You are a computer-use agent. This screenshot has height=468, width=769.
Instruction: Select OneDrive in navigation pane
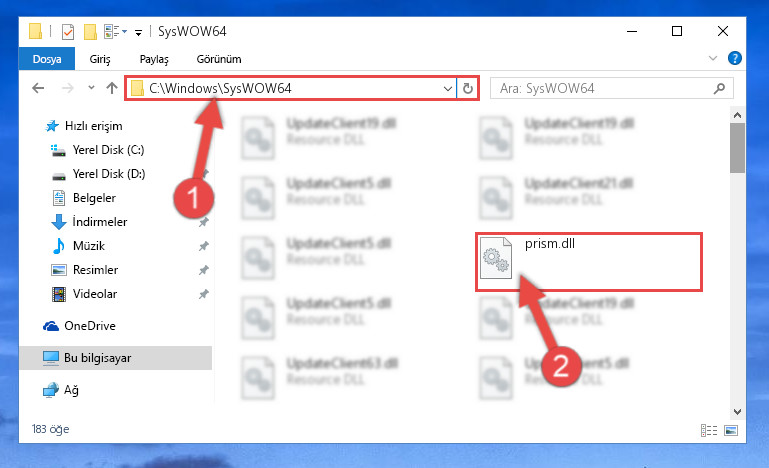(90, 326)
